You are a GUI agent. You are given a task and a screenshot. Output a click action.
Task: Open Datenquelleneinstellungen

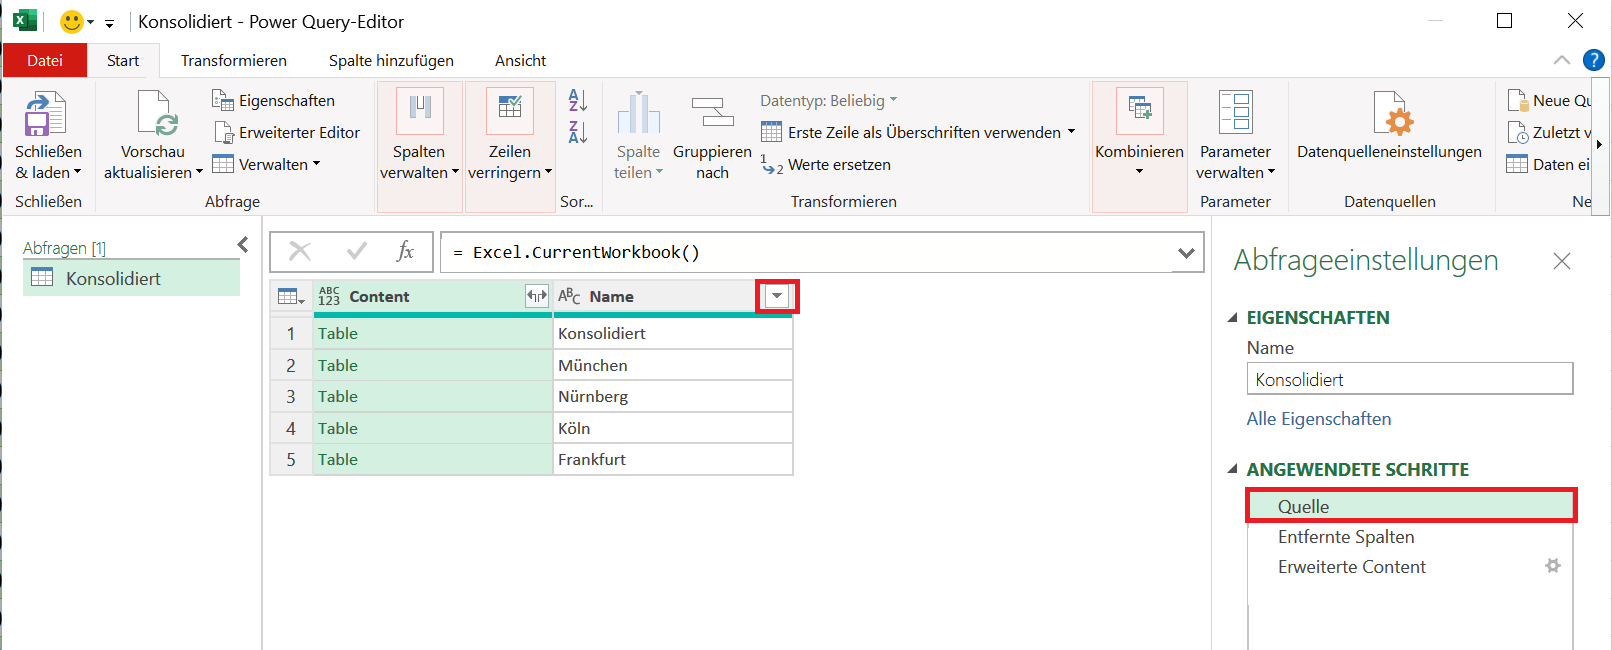(1389, 125)
